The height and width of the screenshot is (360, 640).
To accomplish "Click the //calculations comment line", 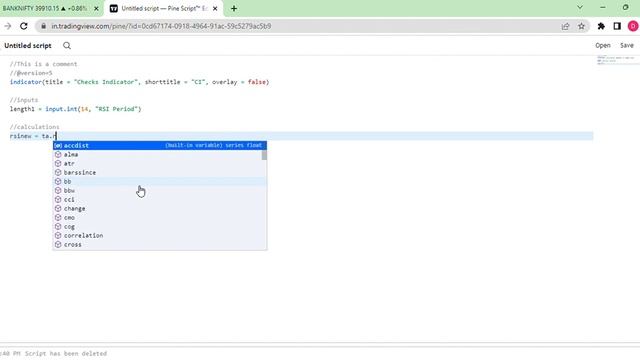I will [x=35, y=127].
